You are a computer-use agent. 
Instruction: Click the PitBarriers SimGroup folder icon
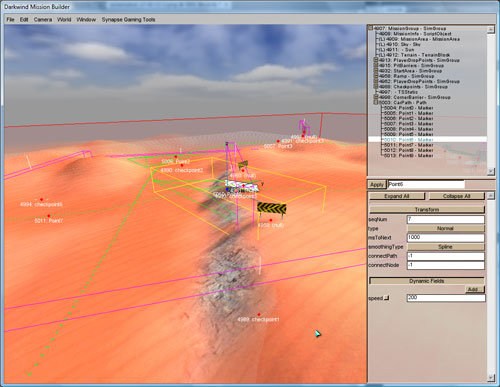(375, 65)
